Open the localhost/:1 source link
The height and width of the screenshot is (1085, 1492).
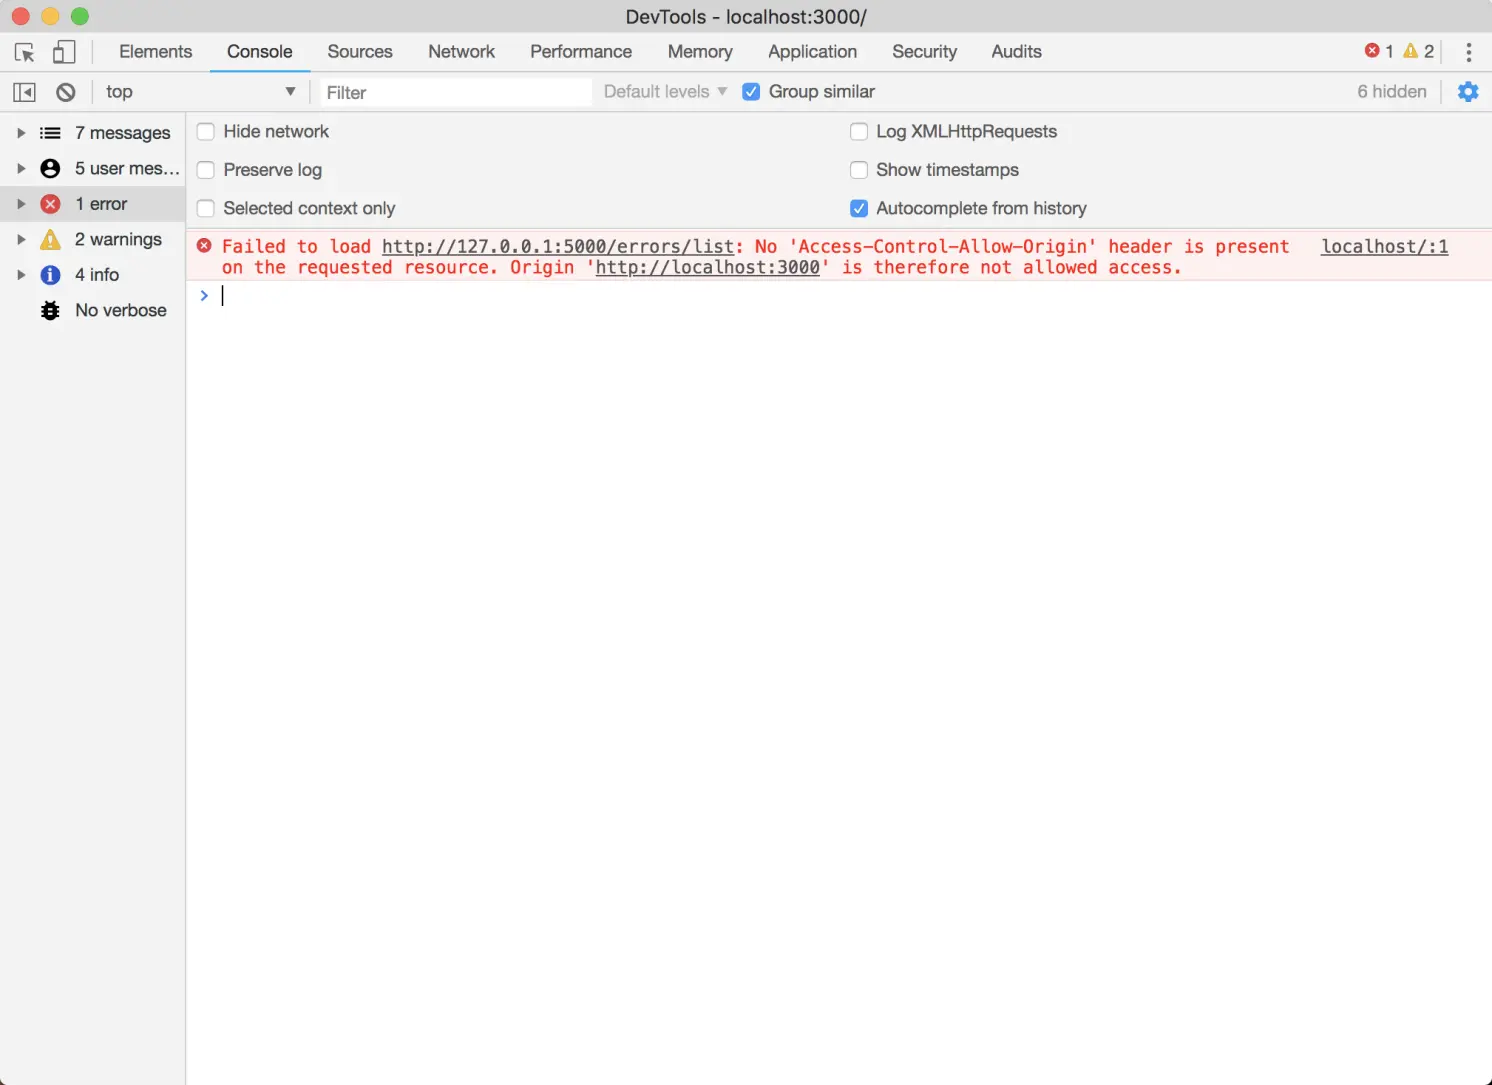coord(1384,246)
